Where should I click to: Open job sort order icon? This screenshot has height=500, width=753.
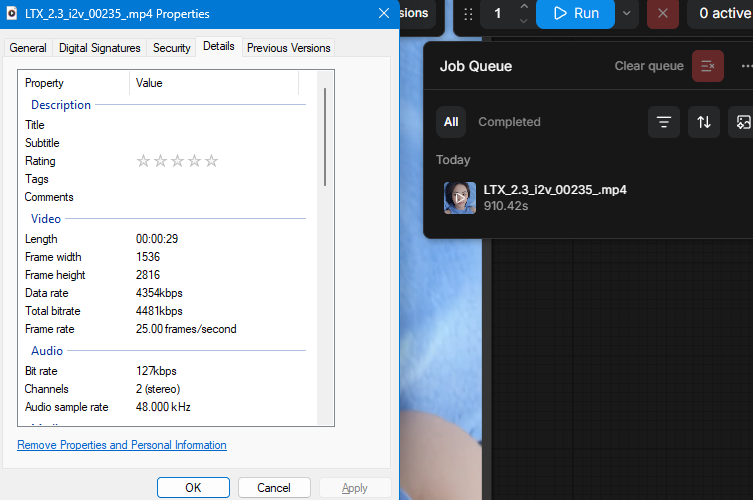click(704, 122)
